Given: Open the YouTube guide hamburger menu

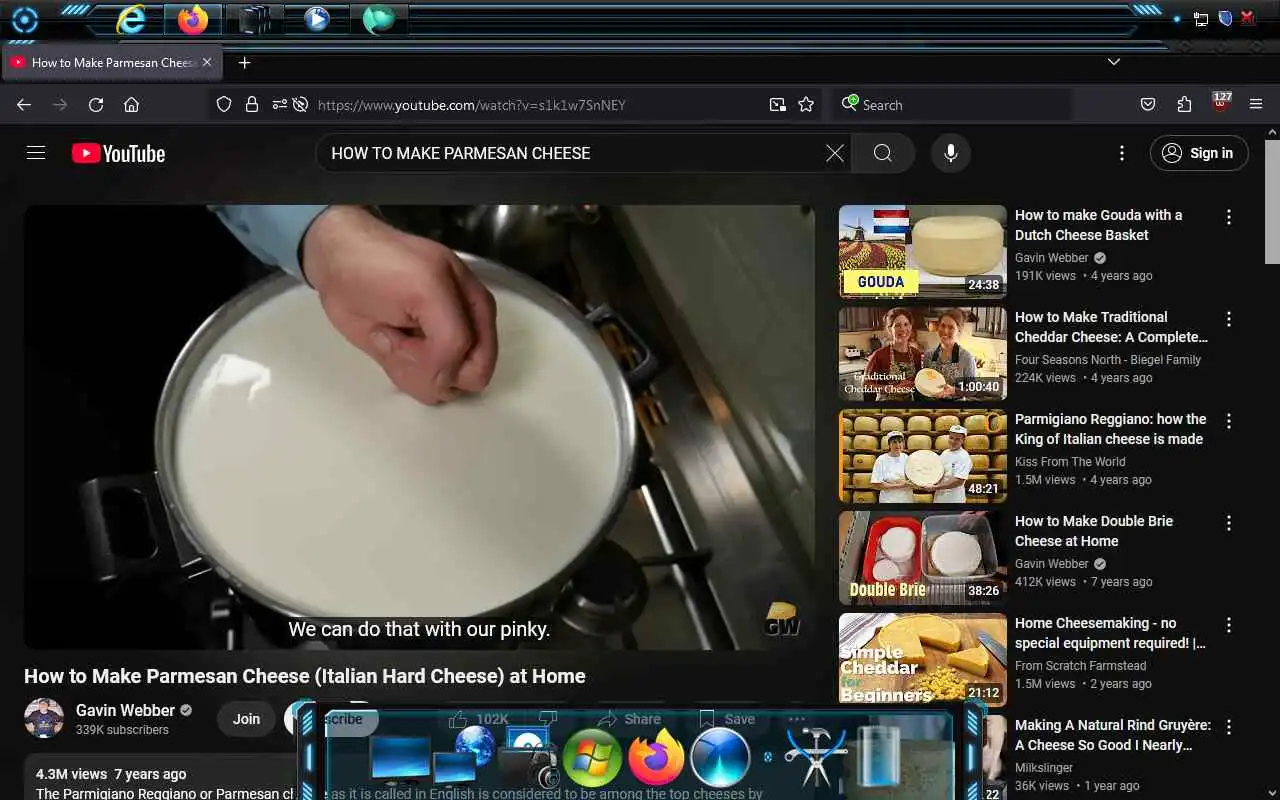Looking at the screenshot, I should pos(36,153).
